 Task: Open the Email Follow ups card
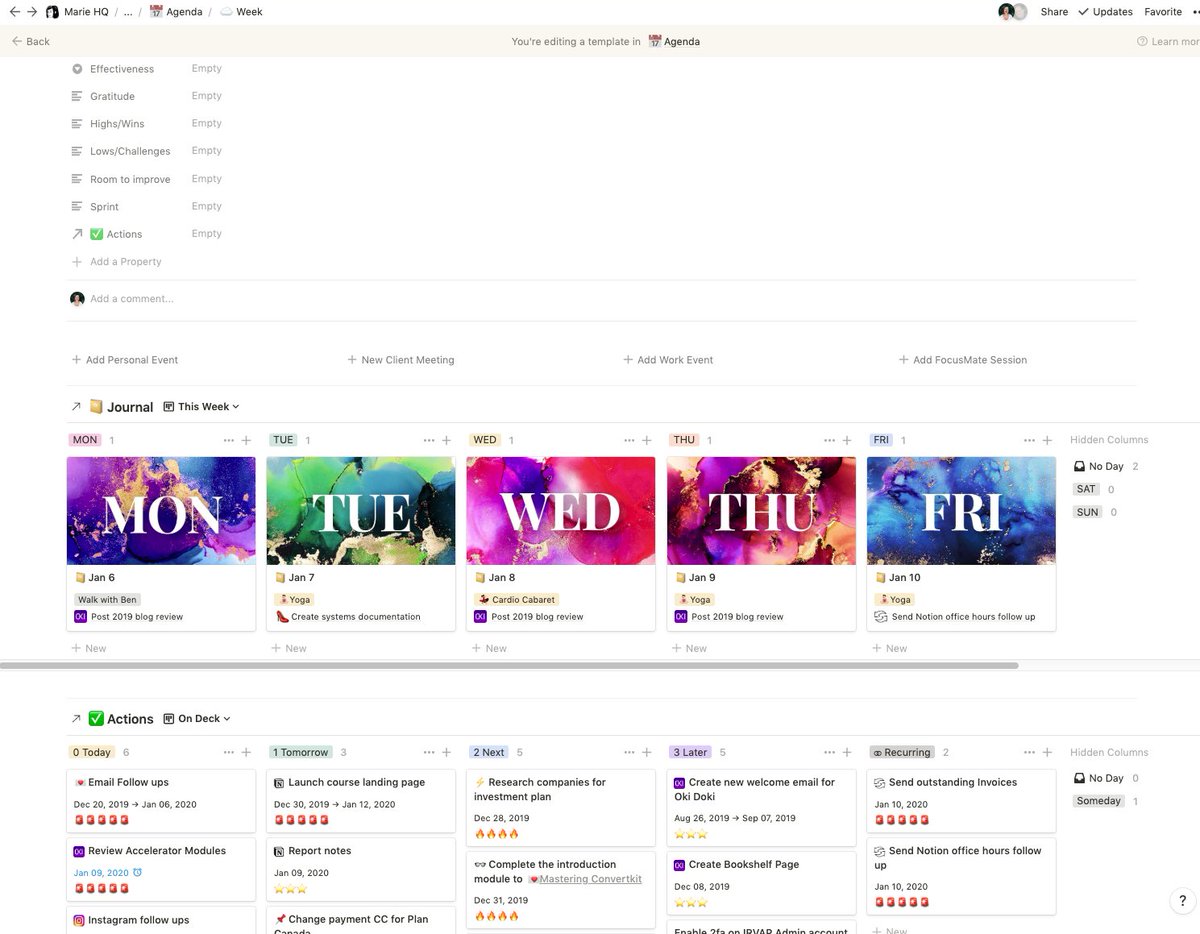[x=161, y=800]
